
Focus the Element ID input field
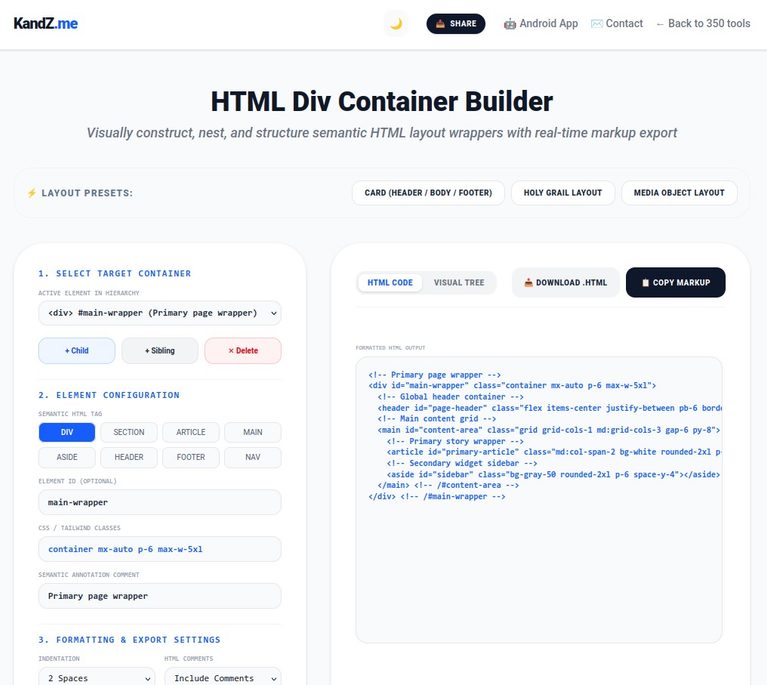click(159, 502)
